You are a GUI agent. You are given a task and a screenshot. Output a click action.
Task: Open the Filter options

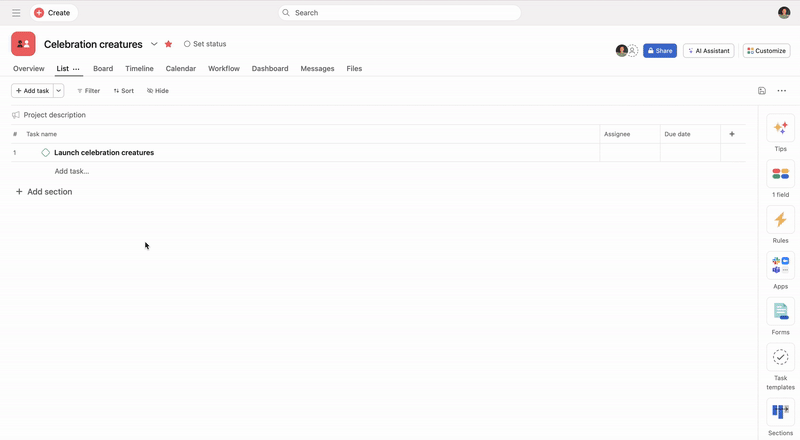pyautogui.click(x=88, y=91)
